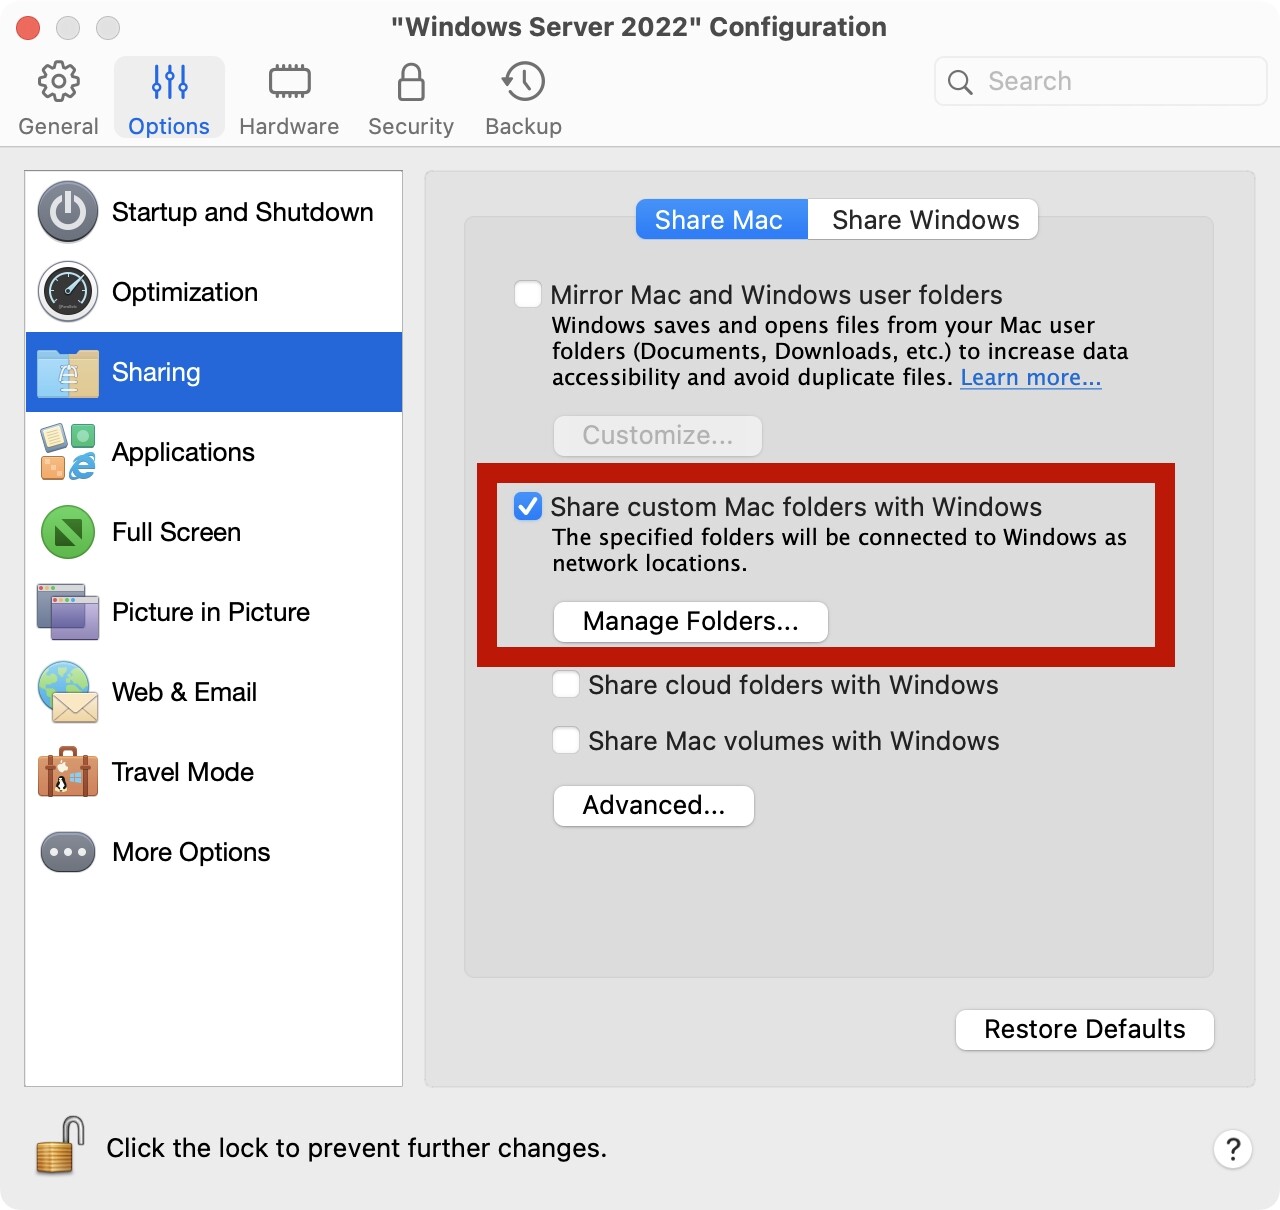Screen dimensions: 1280x1210
Task: Open the Backup clock toolbar icon
Action: [x=523, y=82]
